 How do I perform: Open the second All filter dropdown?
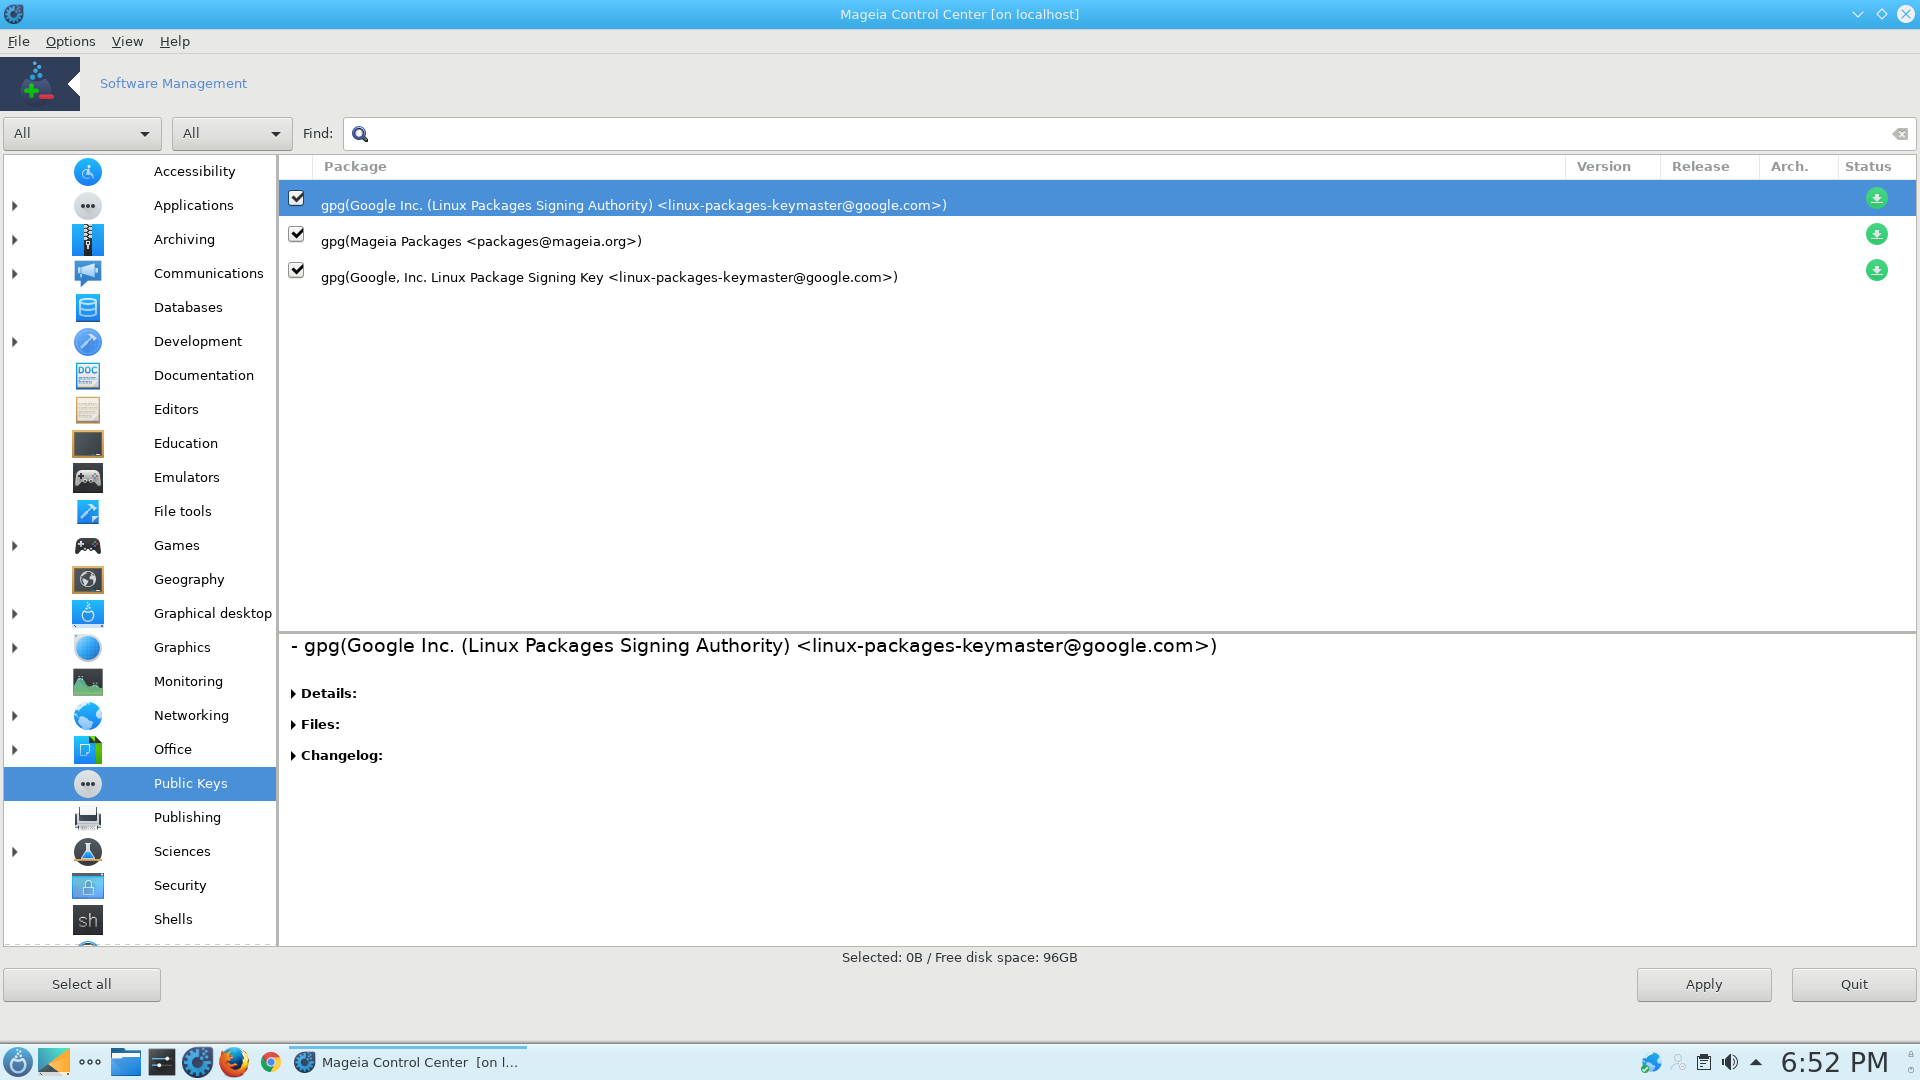click(232, 134)
